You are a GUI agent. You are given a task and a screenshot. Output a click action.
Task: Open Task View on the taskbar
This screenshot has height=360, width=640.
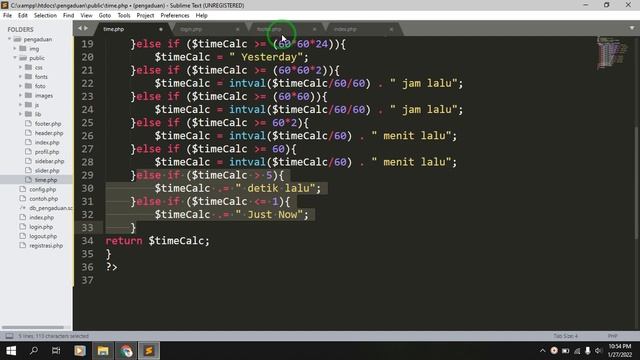pos(56,351)
